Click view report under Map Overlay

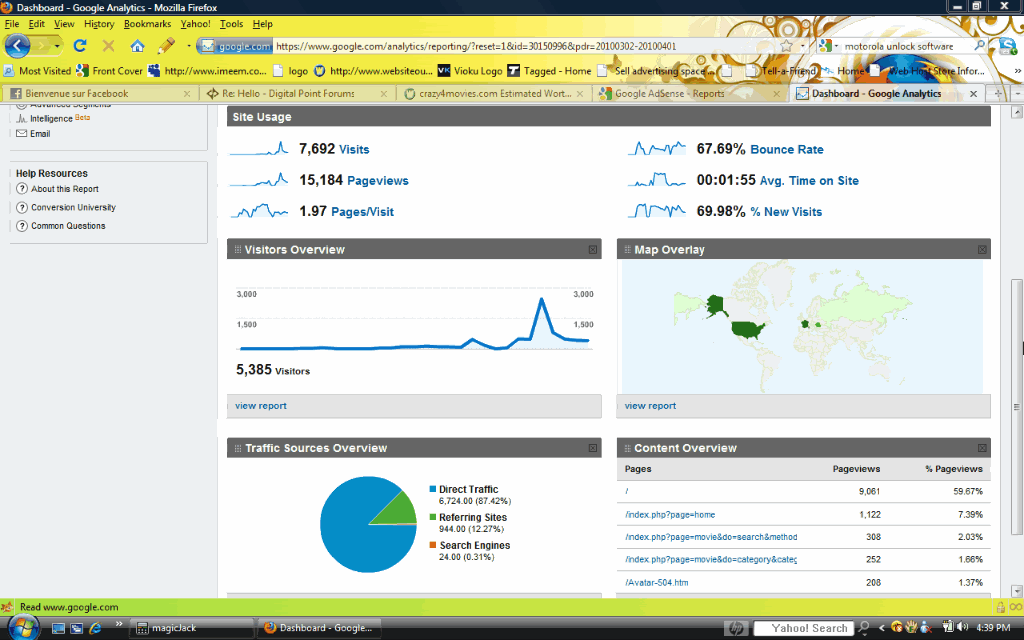(650, 406)
